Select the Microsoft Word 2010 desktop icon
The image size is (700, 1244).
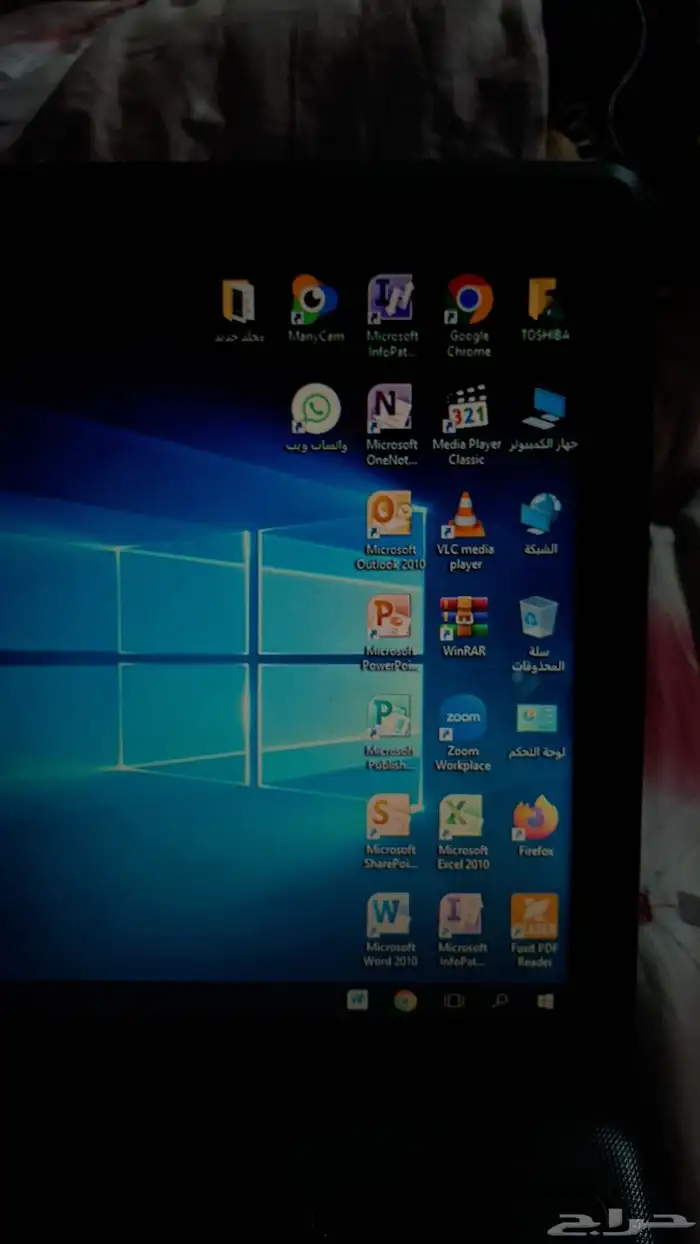tap(389, 915)
